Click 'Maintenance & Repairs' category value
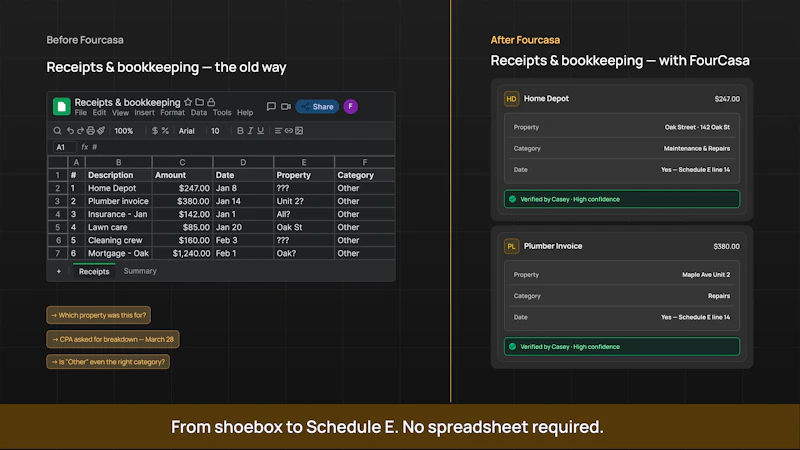The width and height of the screenshot is (800, 450). 696,148
